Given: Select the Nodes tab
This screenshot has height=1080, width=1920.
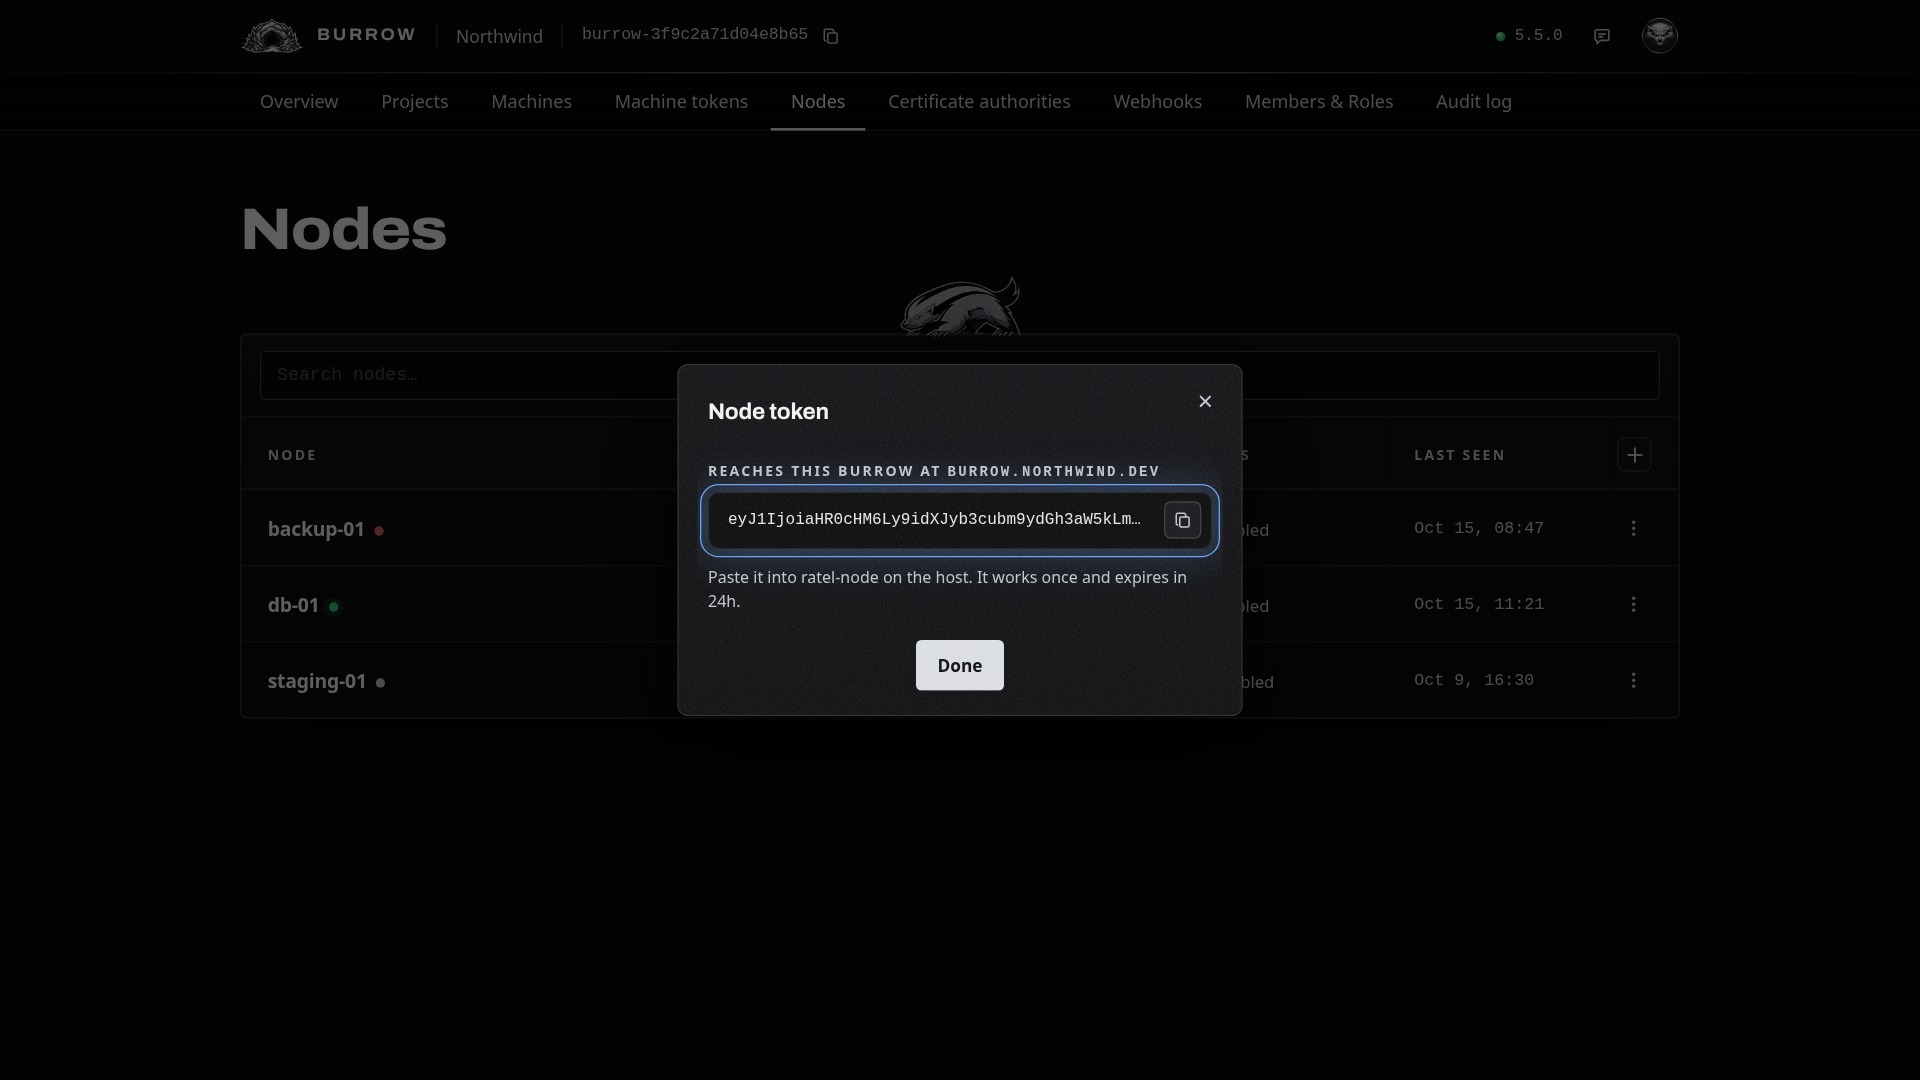Looking at the screenshot, I should (x=818, y=102).
